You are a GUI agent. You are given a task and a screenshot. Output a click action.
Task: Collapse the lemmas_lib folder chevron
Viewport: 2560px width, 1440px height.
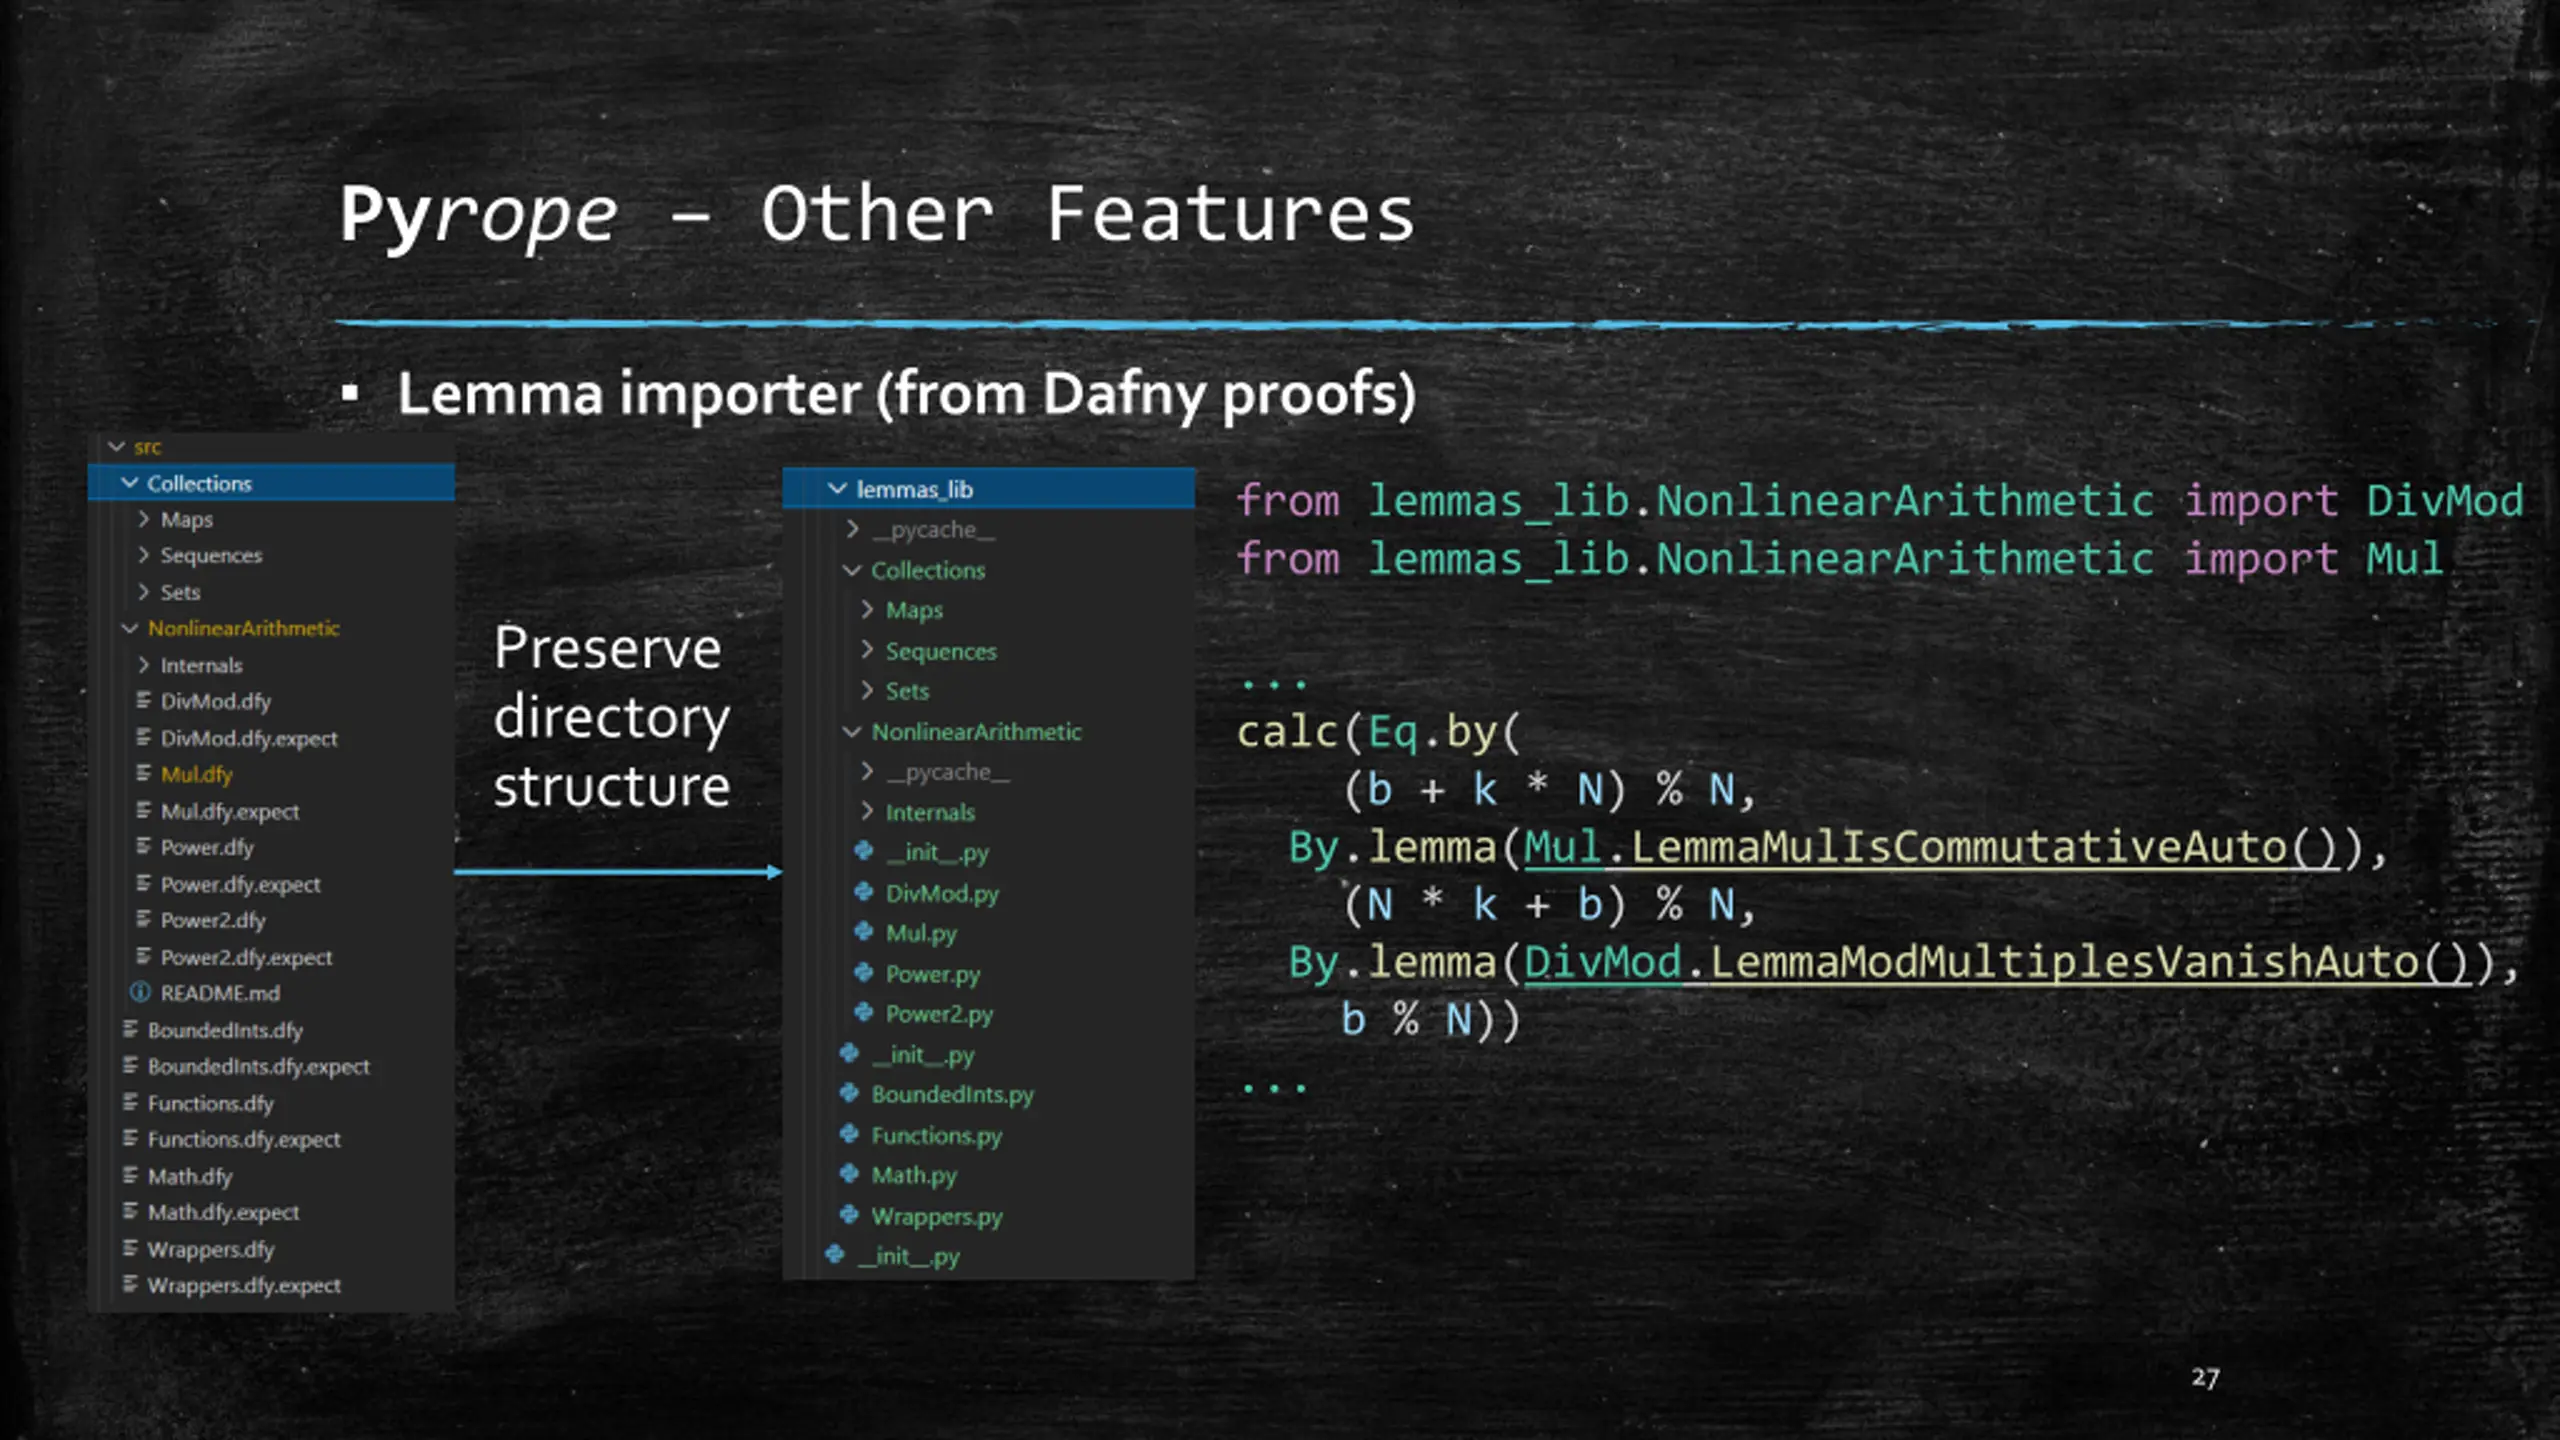click(x=838, y=488)
